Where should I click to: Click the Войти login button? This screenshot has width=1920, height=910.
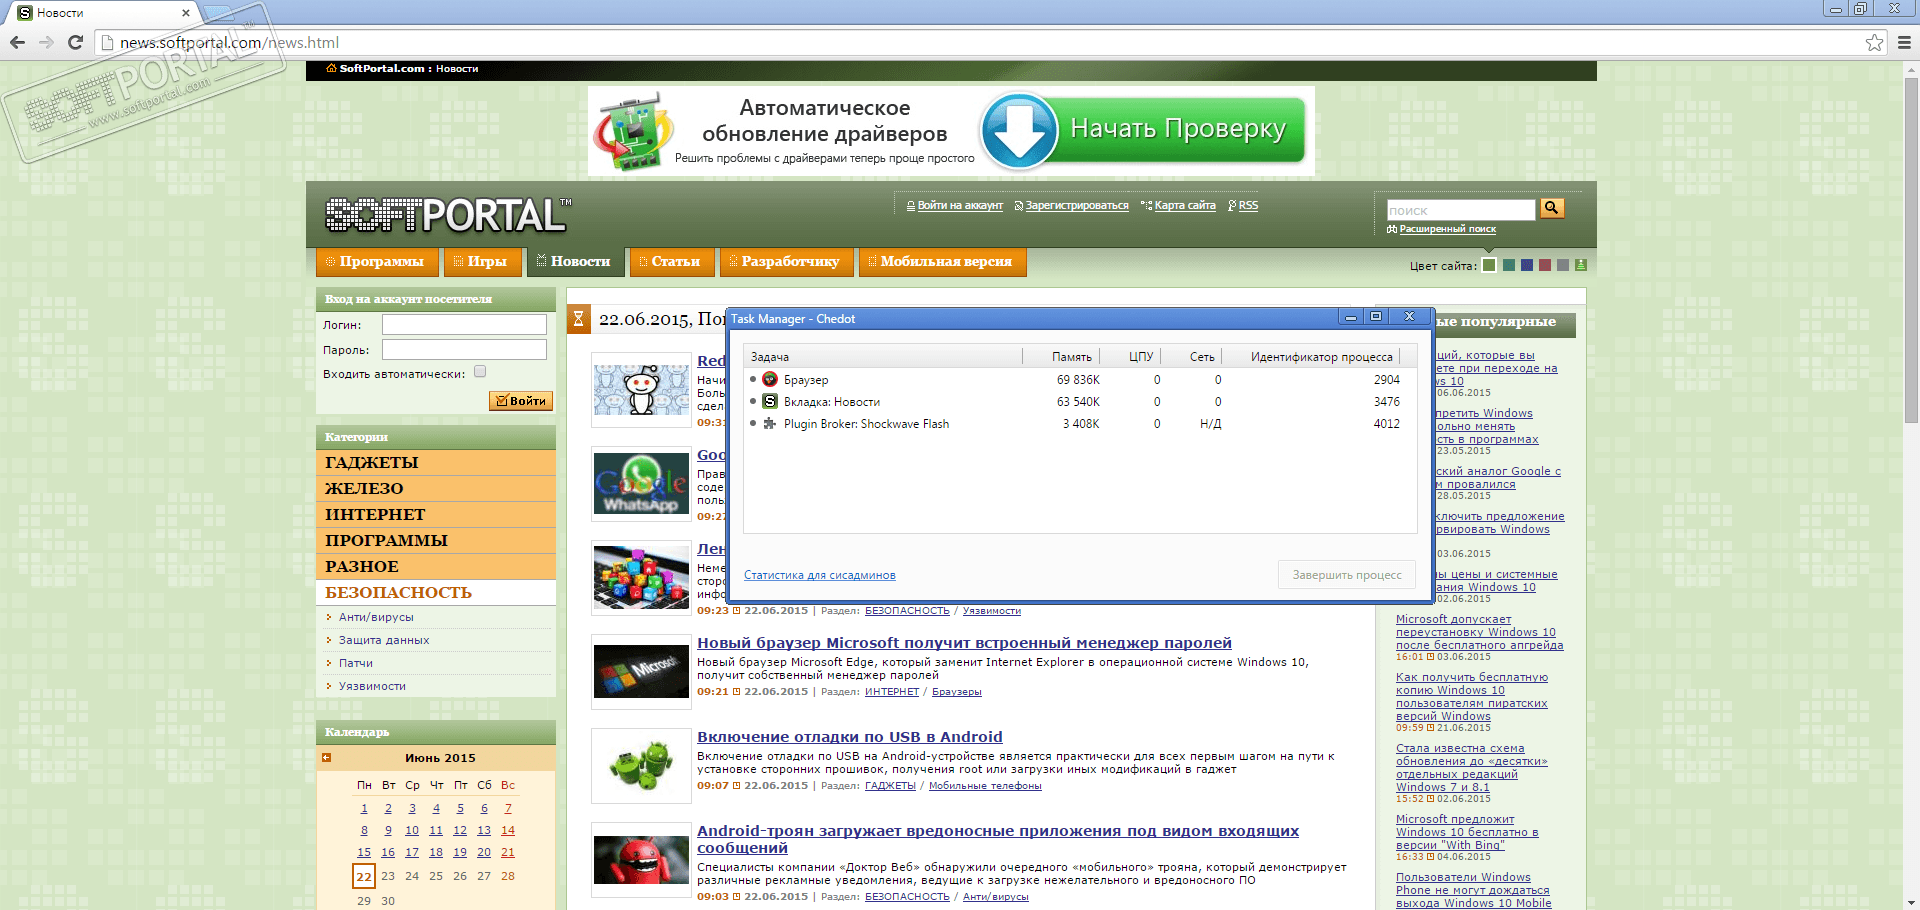(521, 401)
